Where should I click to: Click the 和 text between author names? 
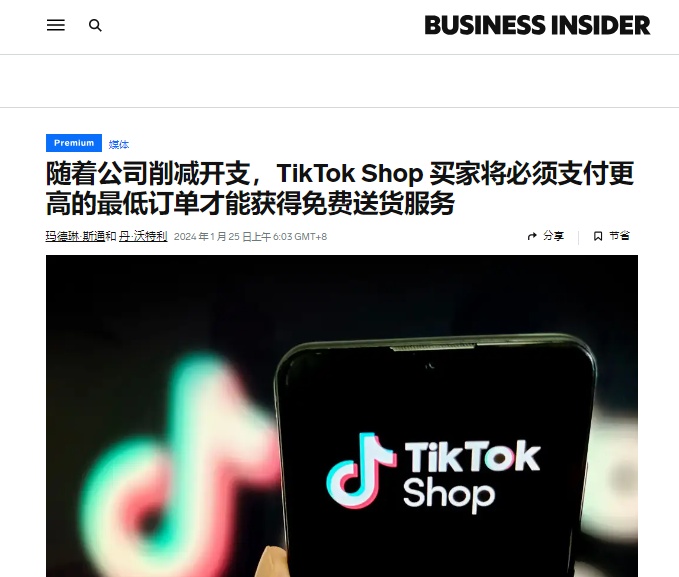[x=111, y=236]
